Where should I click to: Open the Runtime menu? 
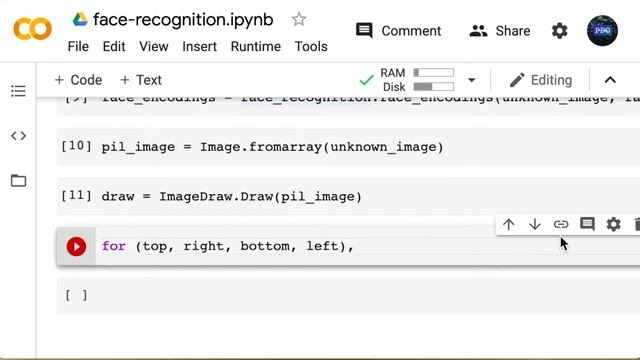point(256,47)
